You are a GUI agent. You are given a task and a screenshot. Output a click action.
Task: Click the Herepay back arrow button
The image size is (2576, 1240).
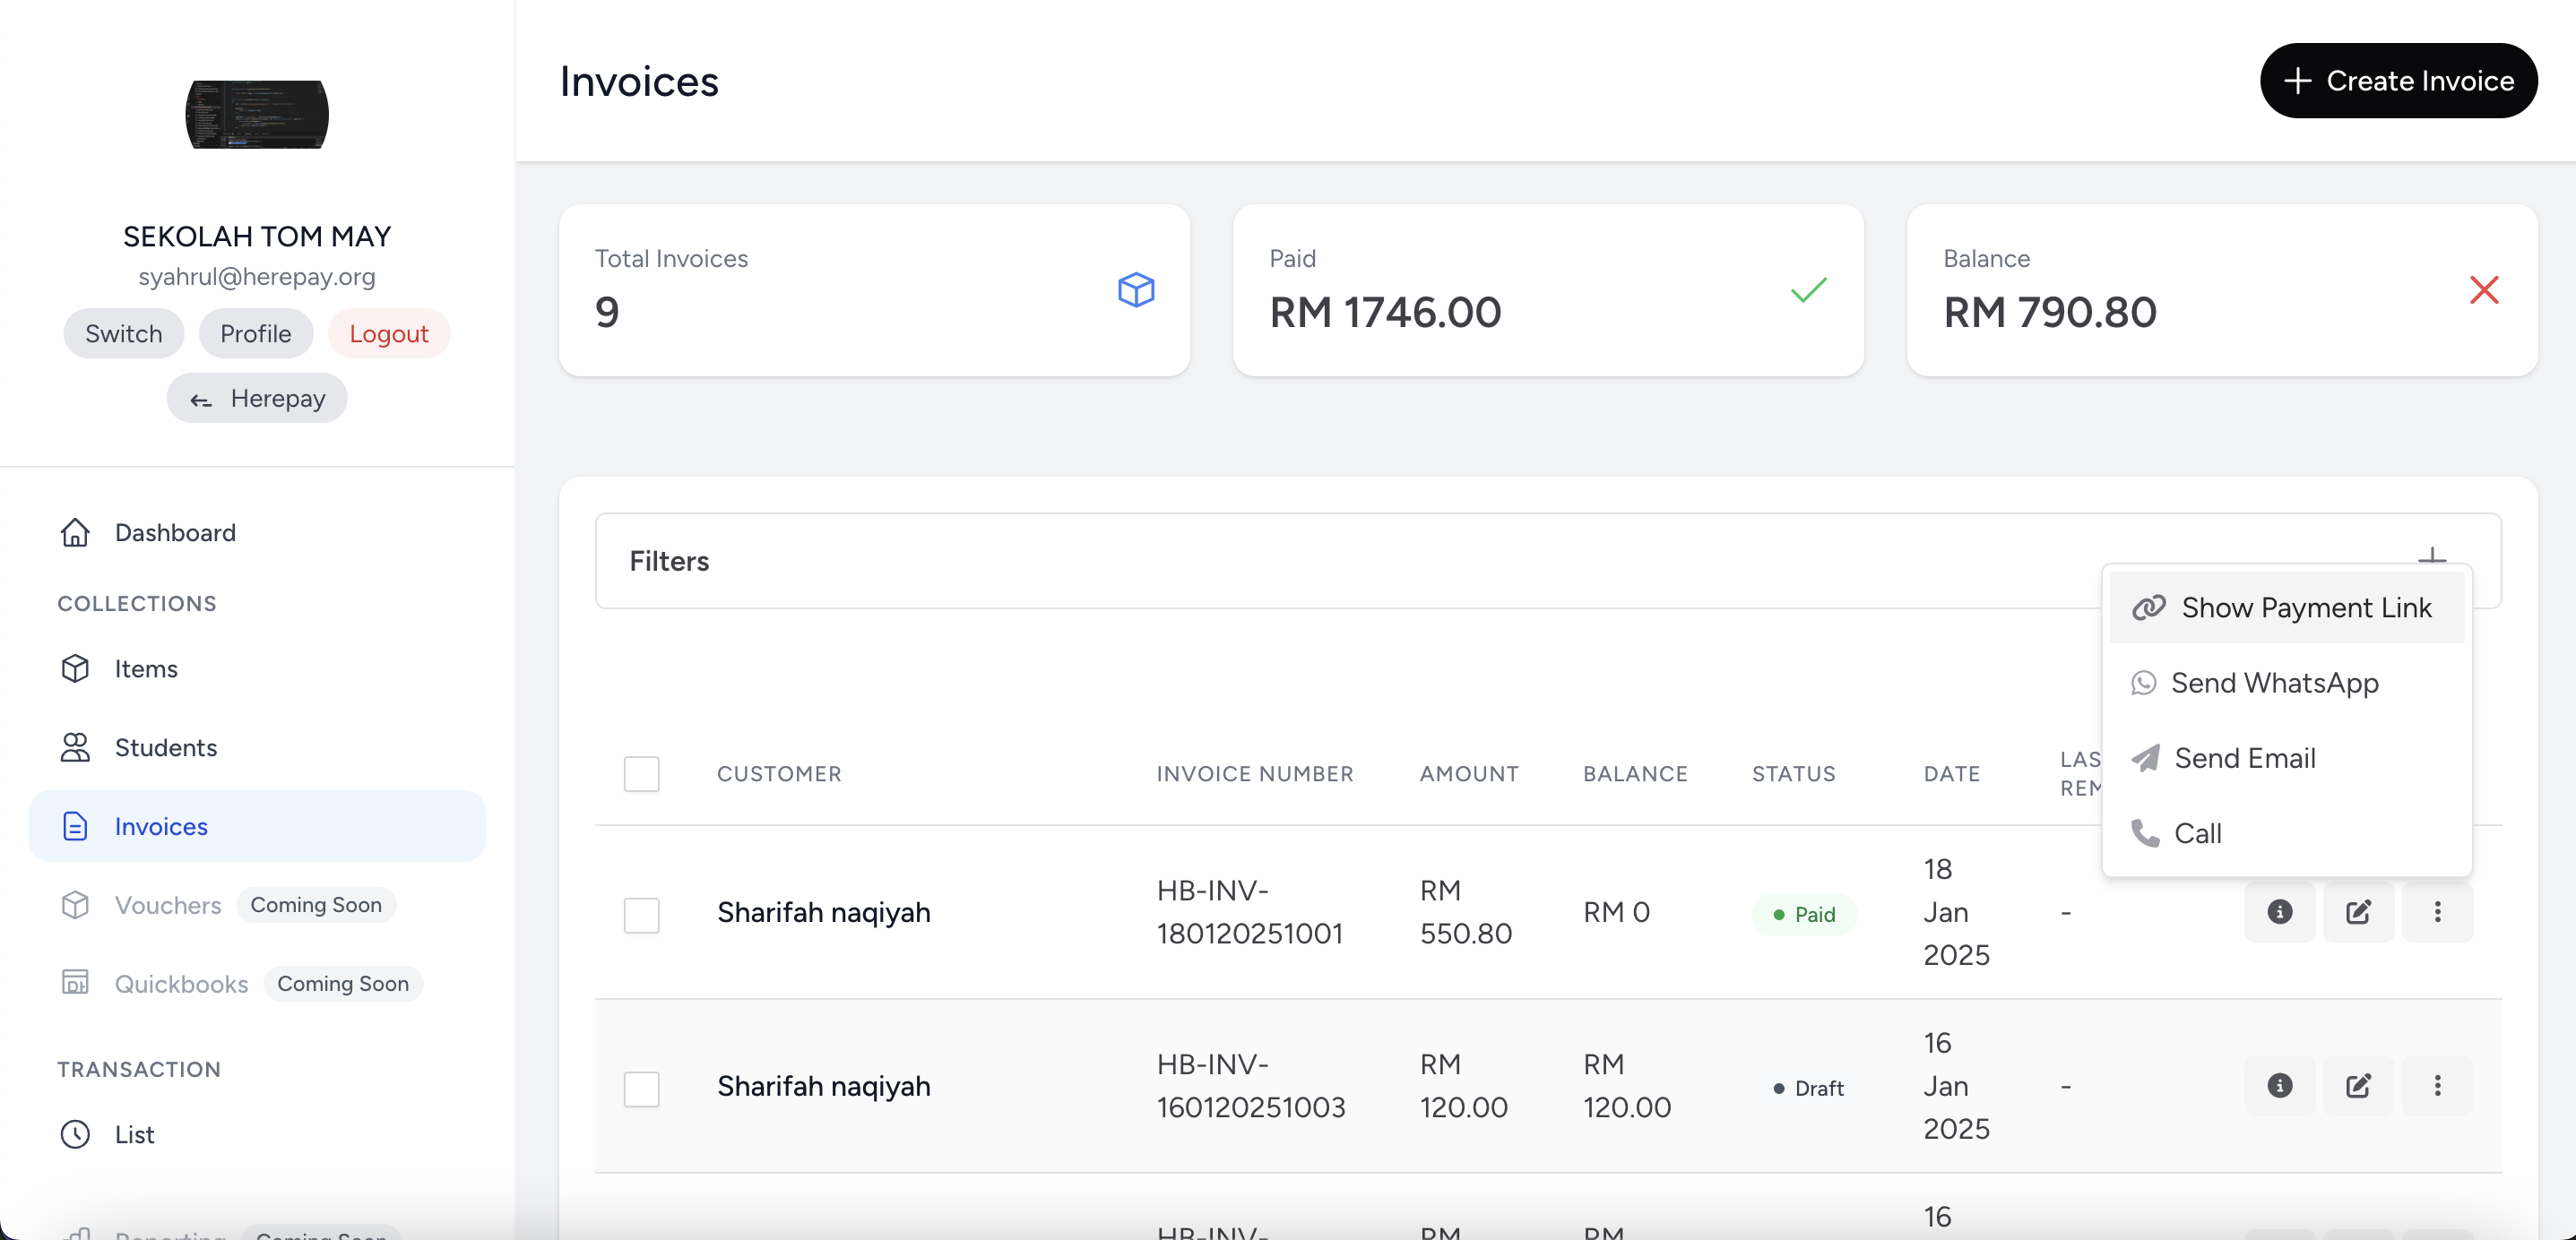[x=257, y=397]
